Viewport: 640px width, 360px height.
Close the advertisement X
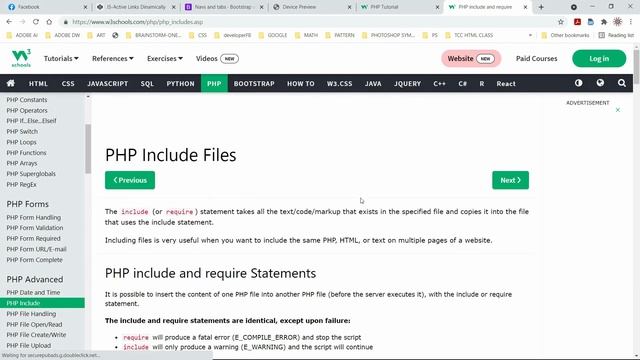618,110
